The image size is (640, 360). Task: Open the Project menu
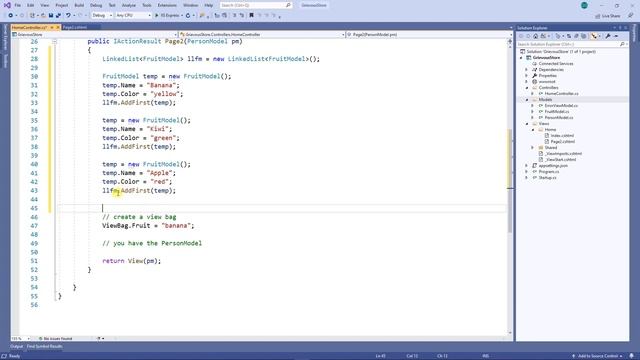click(62, 5)
